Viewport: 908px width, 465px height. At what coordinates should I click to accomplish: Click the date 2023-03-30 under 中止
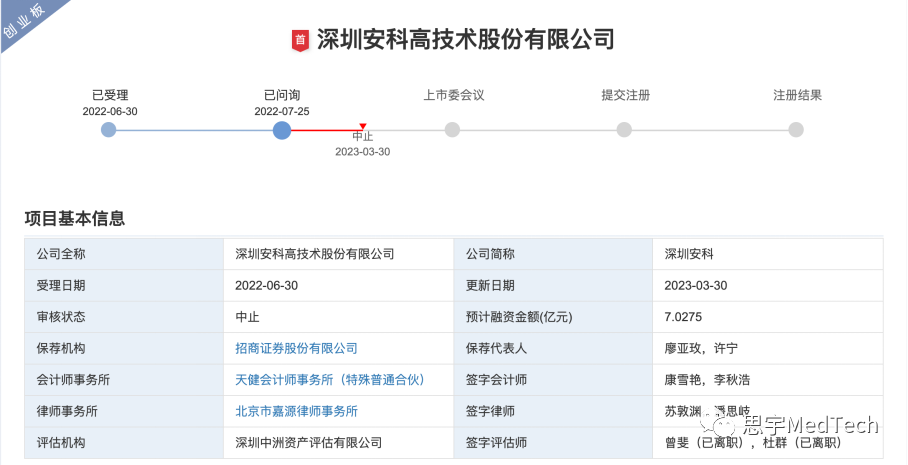(x=363, y=152)
